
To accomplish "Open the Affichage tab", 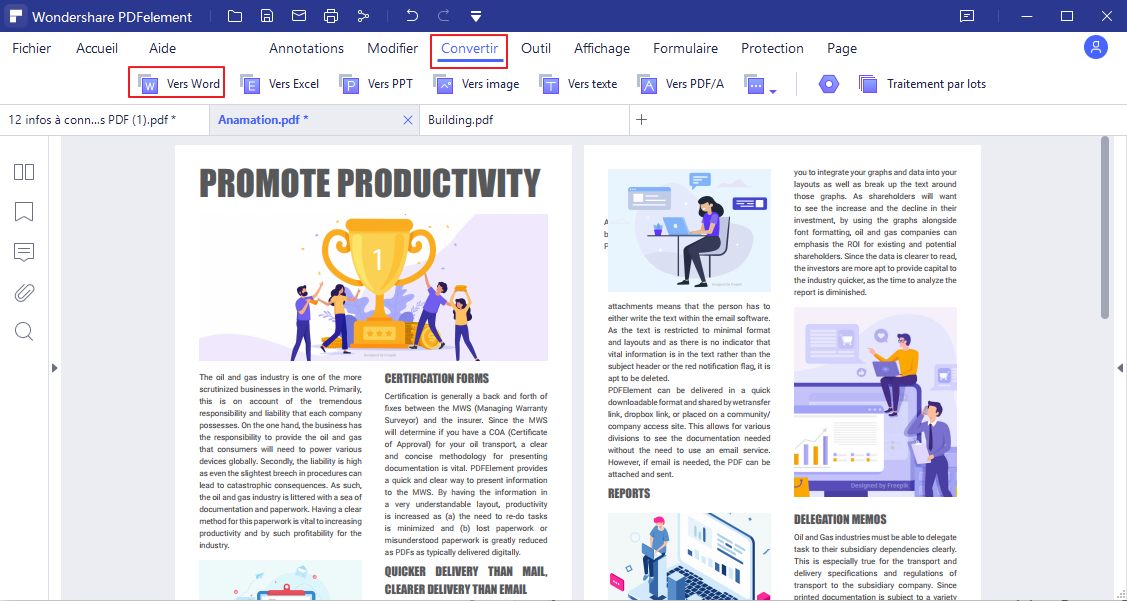I will point(602,48).
